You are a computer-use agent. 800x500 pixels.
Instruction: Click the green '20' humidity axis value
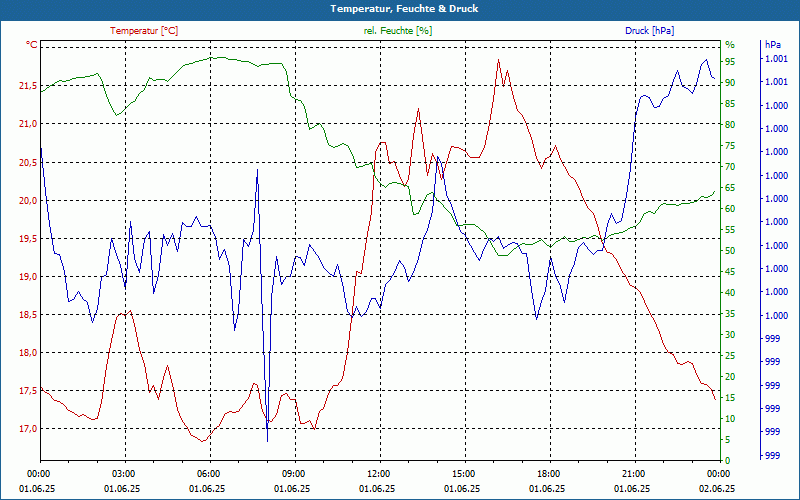pos(730,377)
